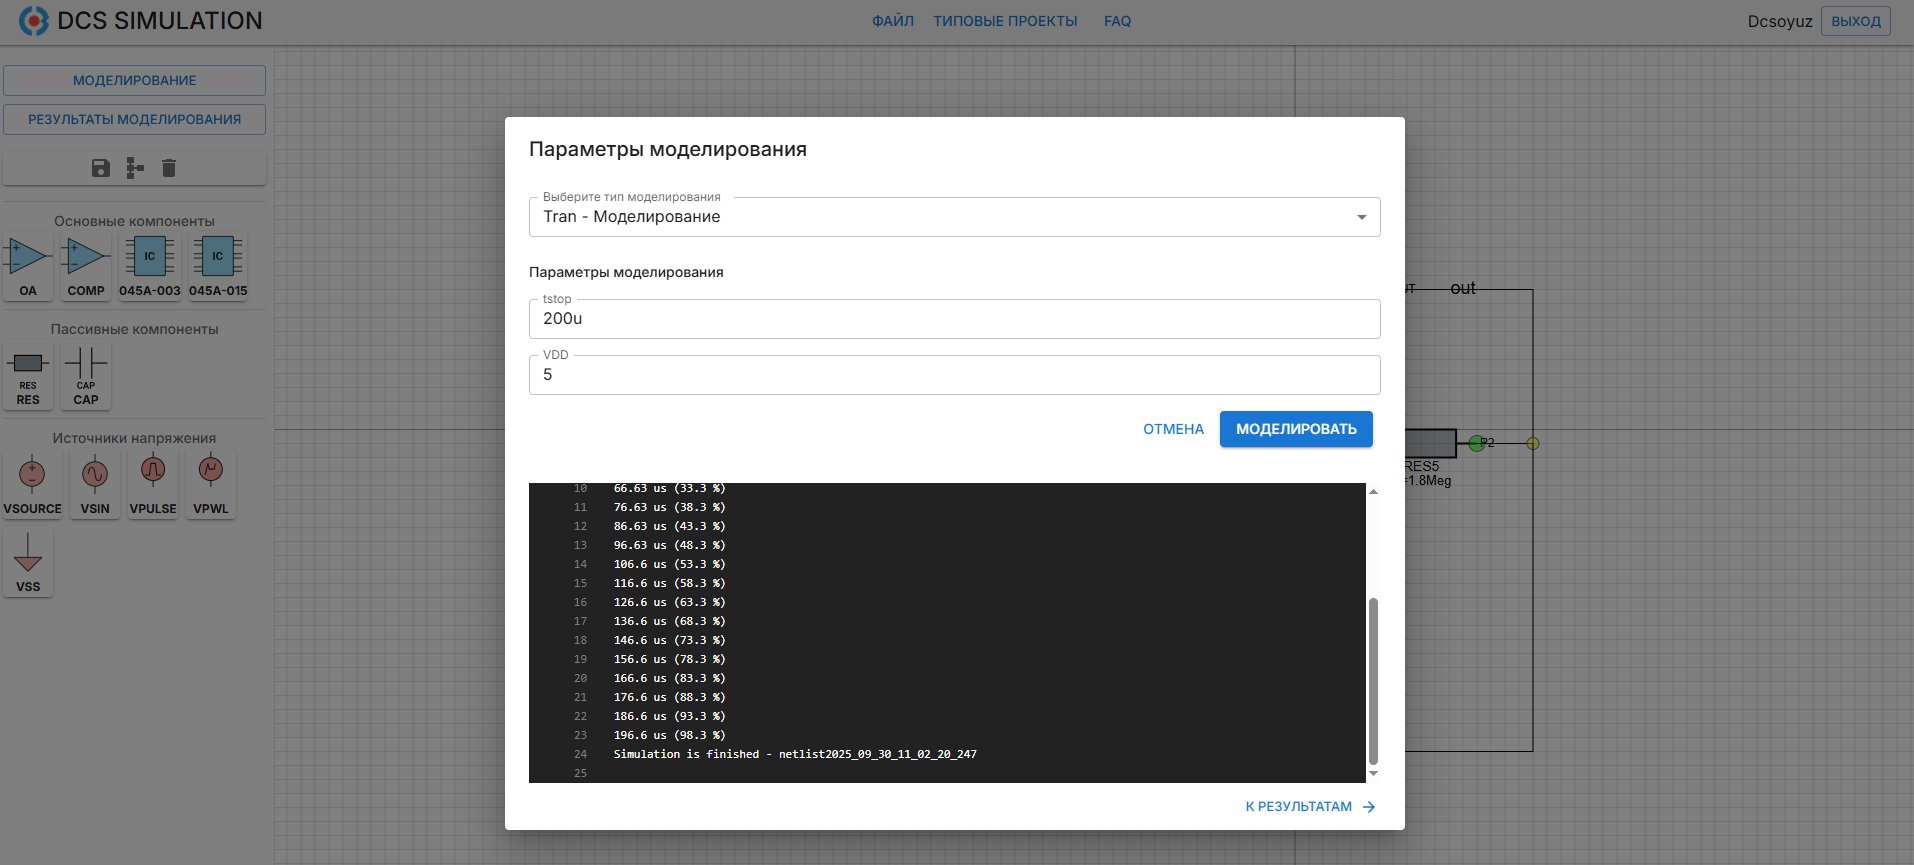
Task: Click the save diskette icon
Action: click(x=101, y=168)
